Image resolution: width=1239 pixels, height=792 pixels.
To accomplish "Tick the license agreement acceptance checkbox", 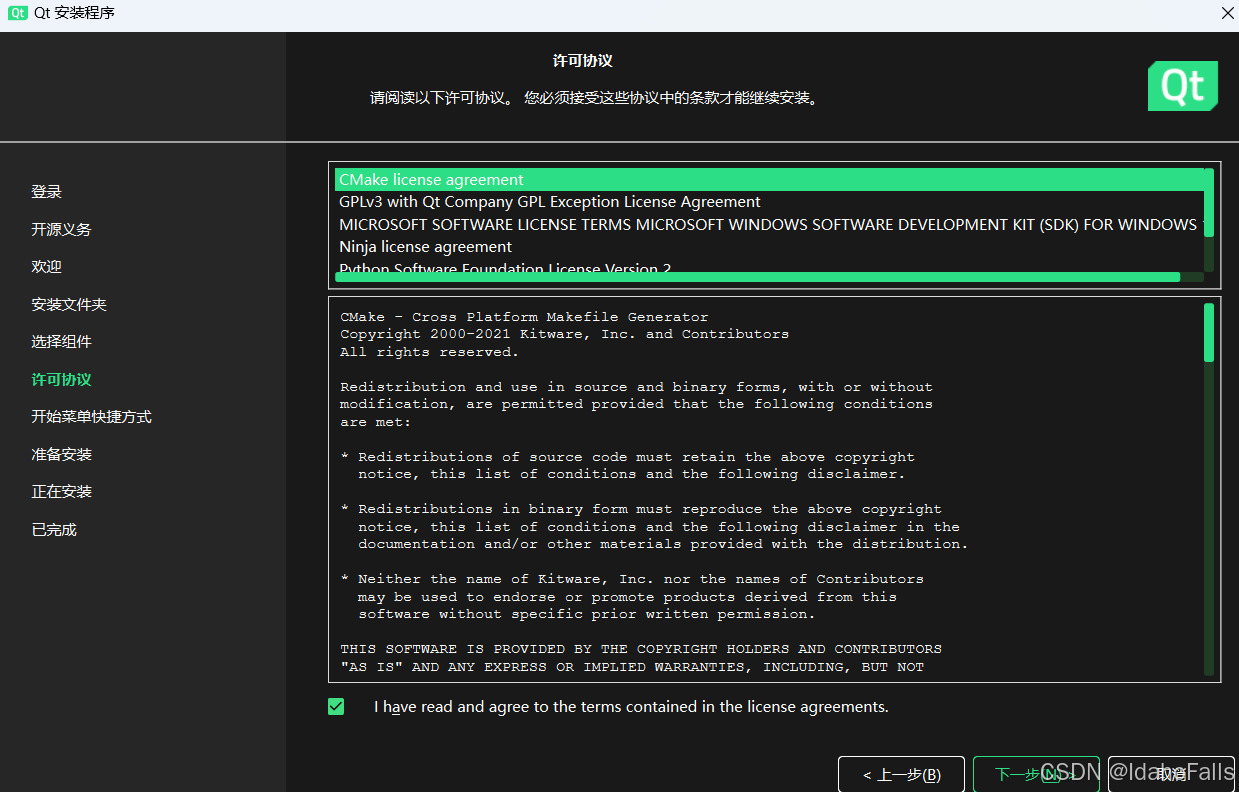I will (336, 707).
